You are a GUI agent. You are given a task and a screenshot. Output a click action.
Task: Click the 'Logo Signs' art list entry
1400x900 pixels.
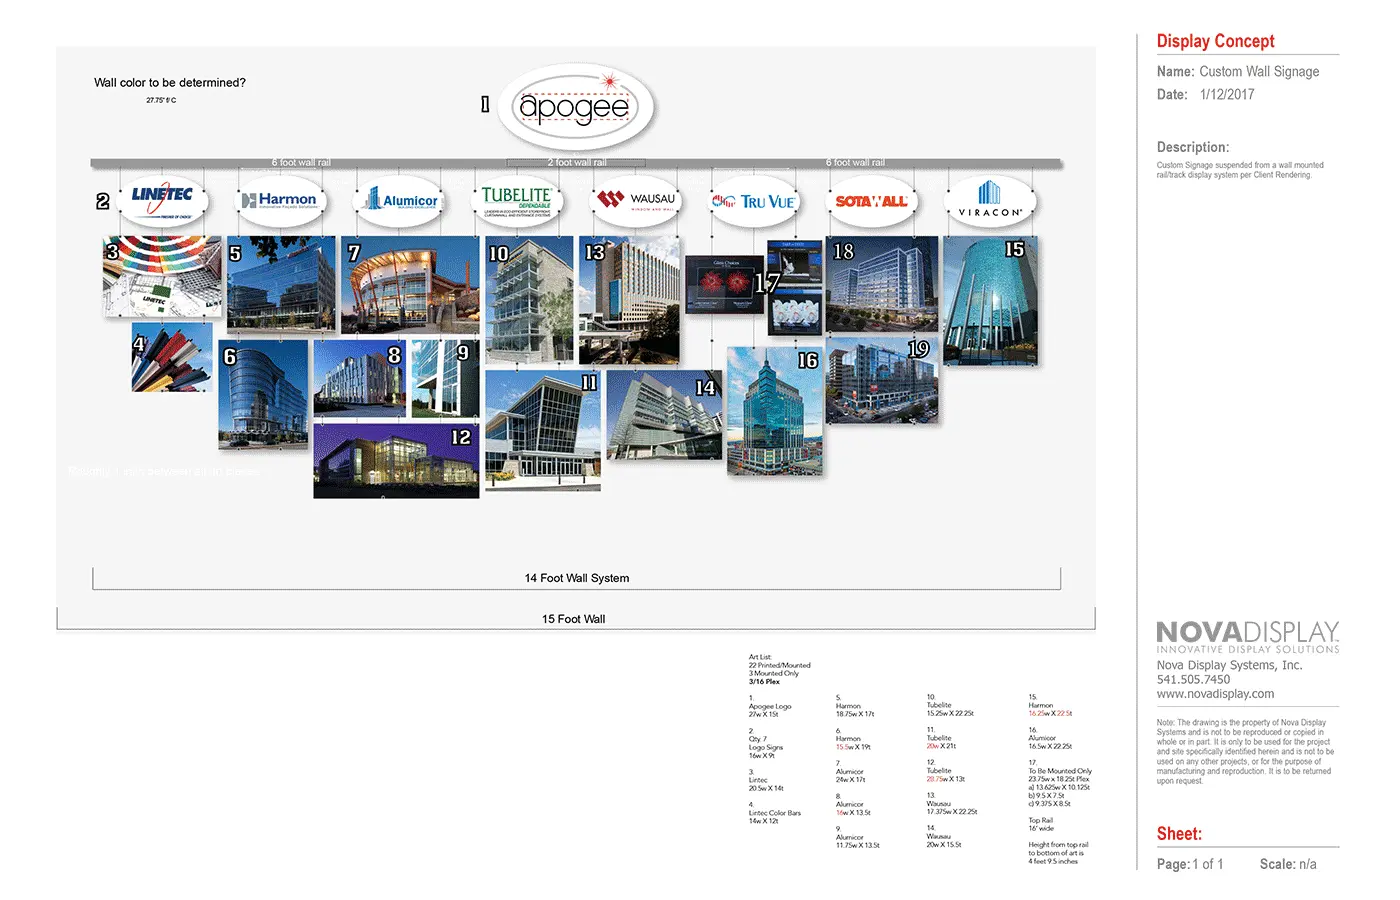coord(766,747)
